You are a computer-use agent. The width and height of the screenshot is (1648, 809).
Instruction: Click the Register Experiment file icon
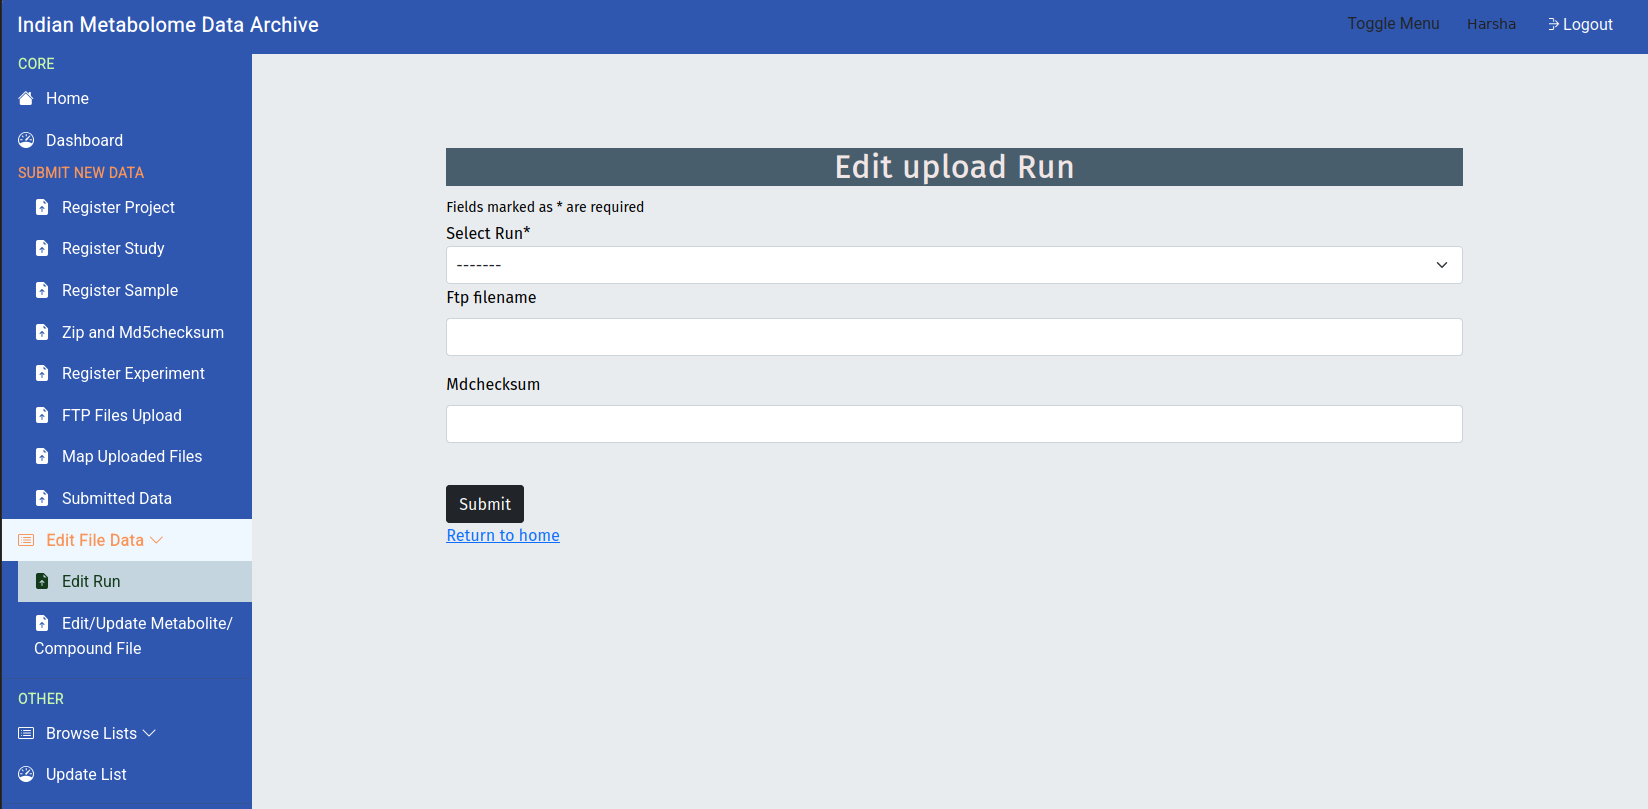click(x=42, y=373)
